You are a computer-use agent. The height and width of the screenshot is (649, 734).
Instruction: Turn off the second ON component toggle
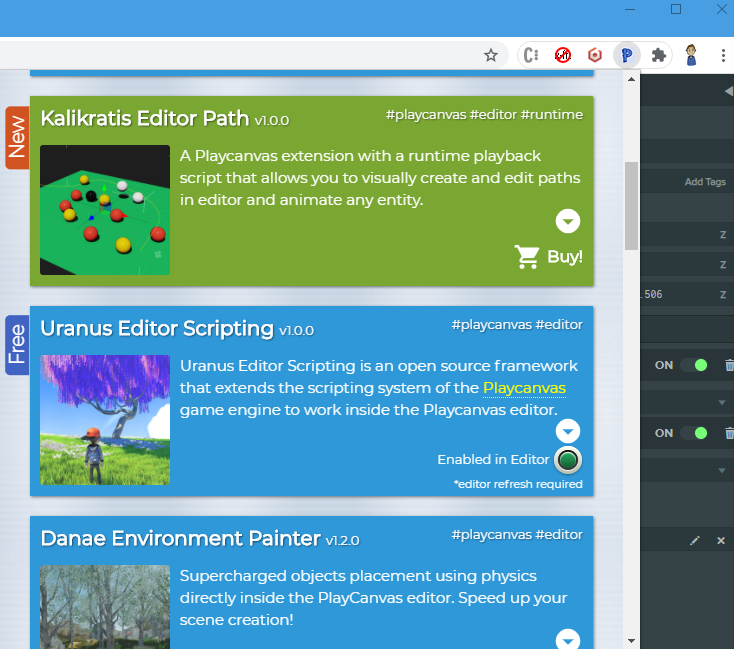click(694, 433)
